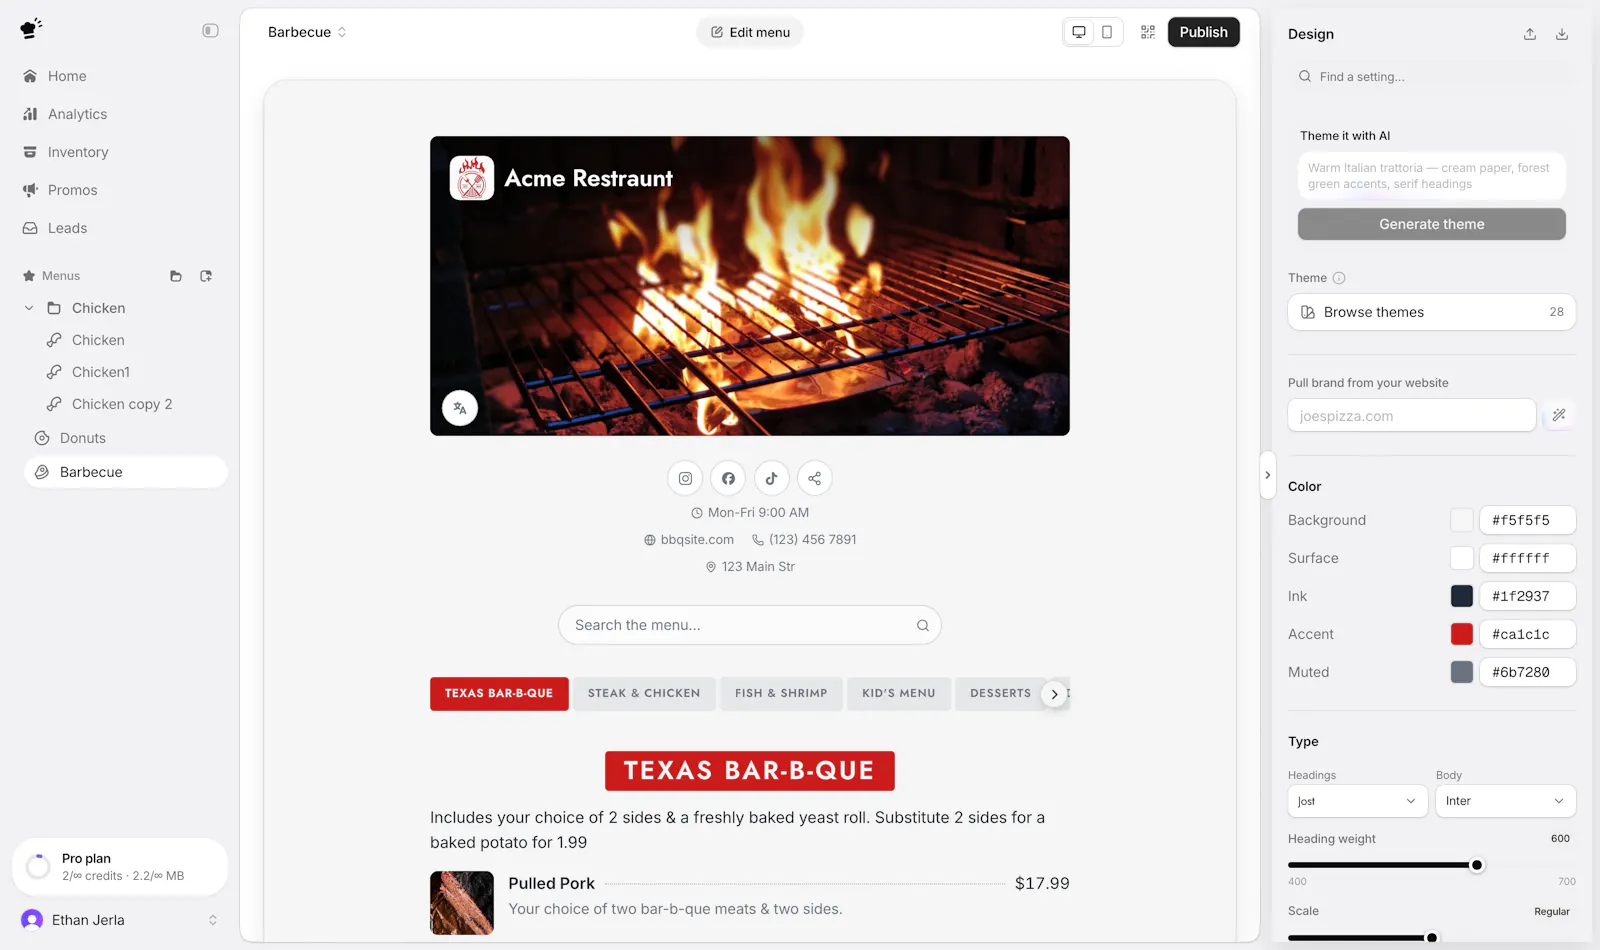The width and height of the screenshot is (1600, 950).
Task: Open the Background color swatch
Action: click(x=1462, y=520)
